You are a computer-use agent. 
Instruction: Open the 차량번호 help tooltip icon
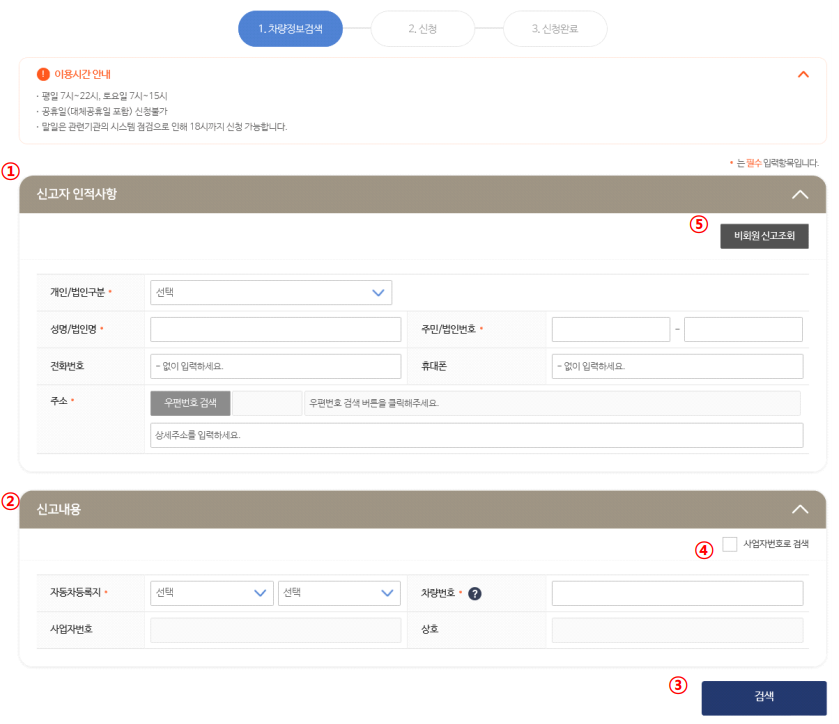[x=474, y=593]
